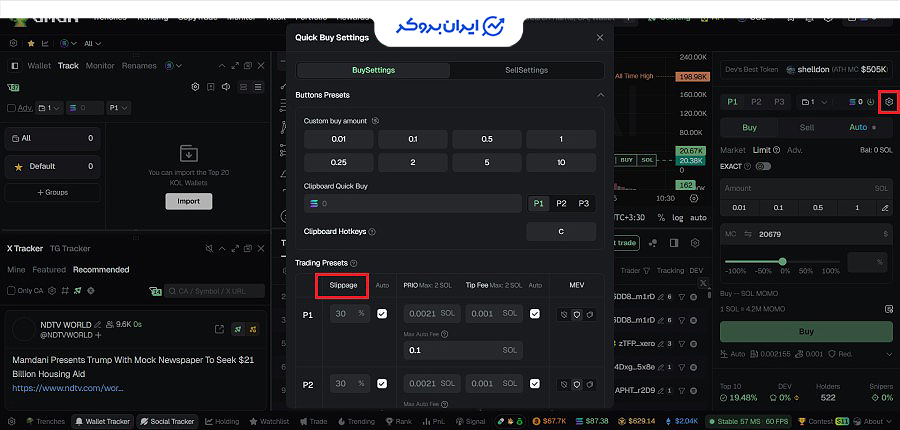Toggle the EXACT switch
Screen dimensions: 900x430
click(x=763, y=166)
